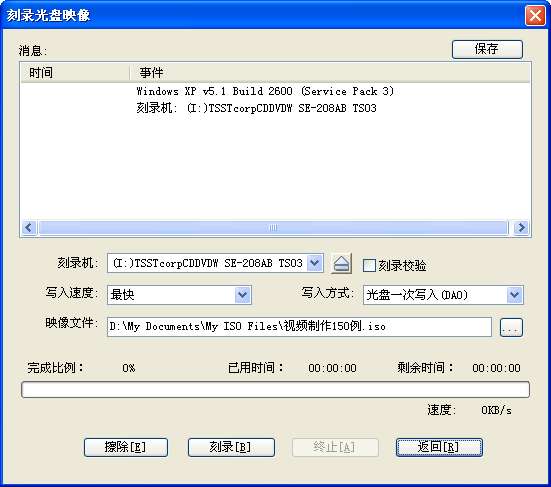Viewport: 551px width, 487px height.
Task: Click the left arrow of message scrollbar
Action: click(x=29, y=227)
